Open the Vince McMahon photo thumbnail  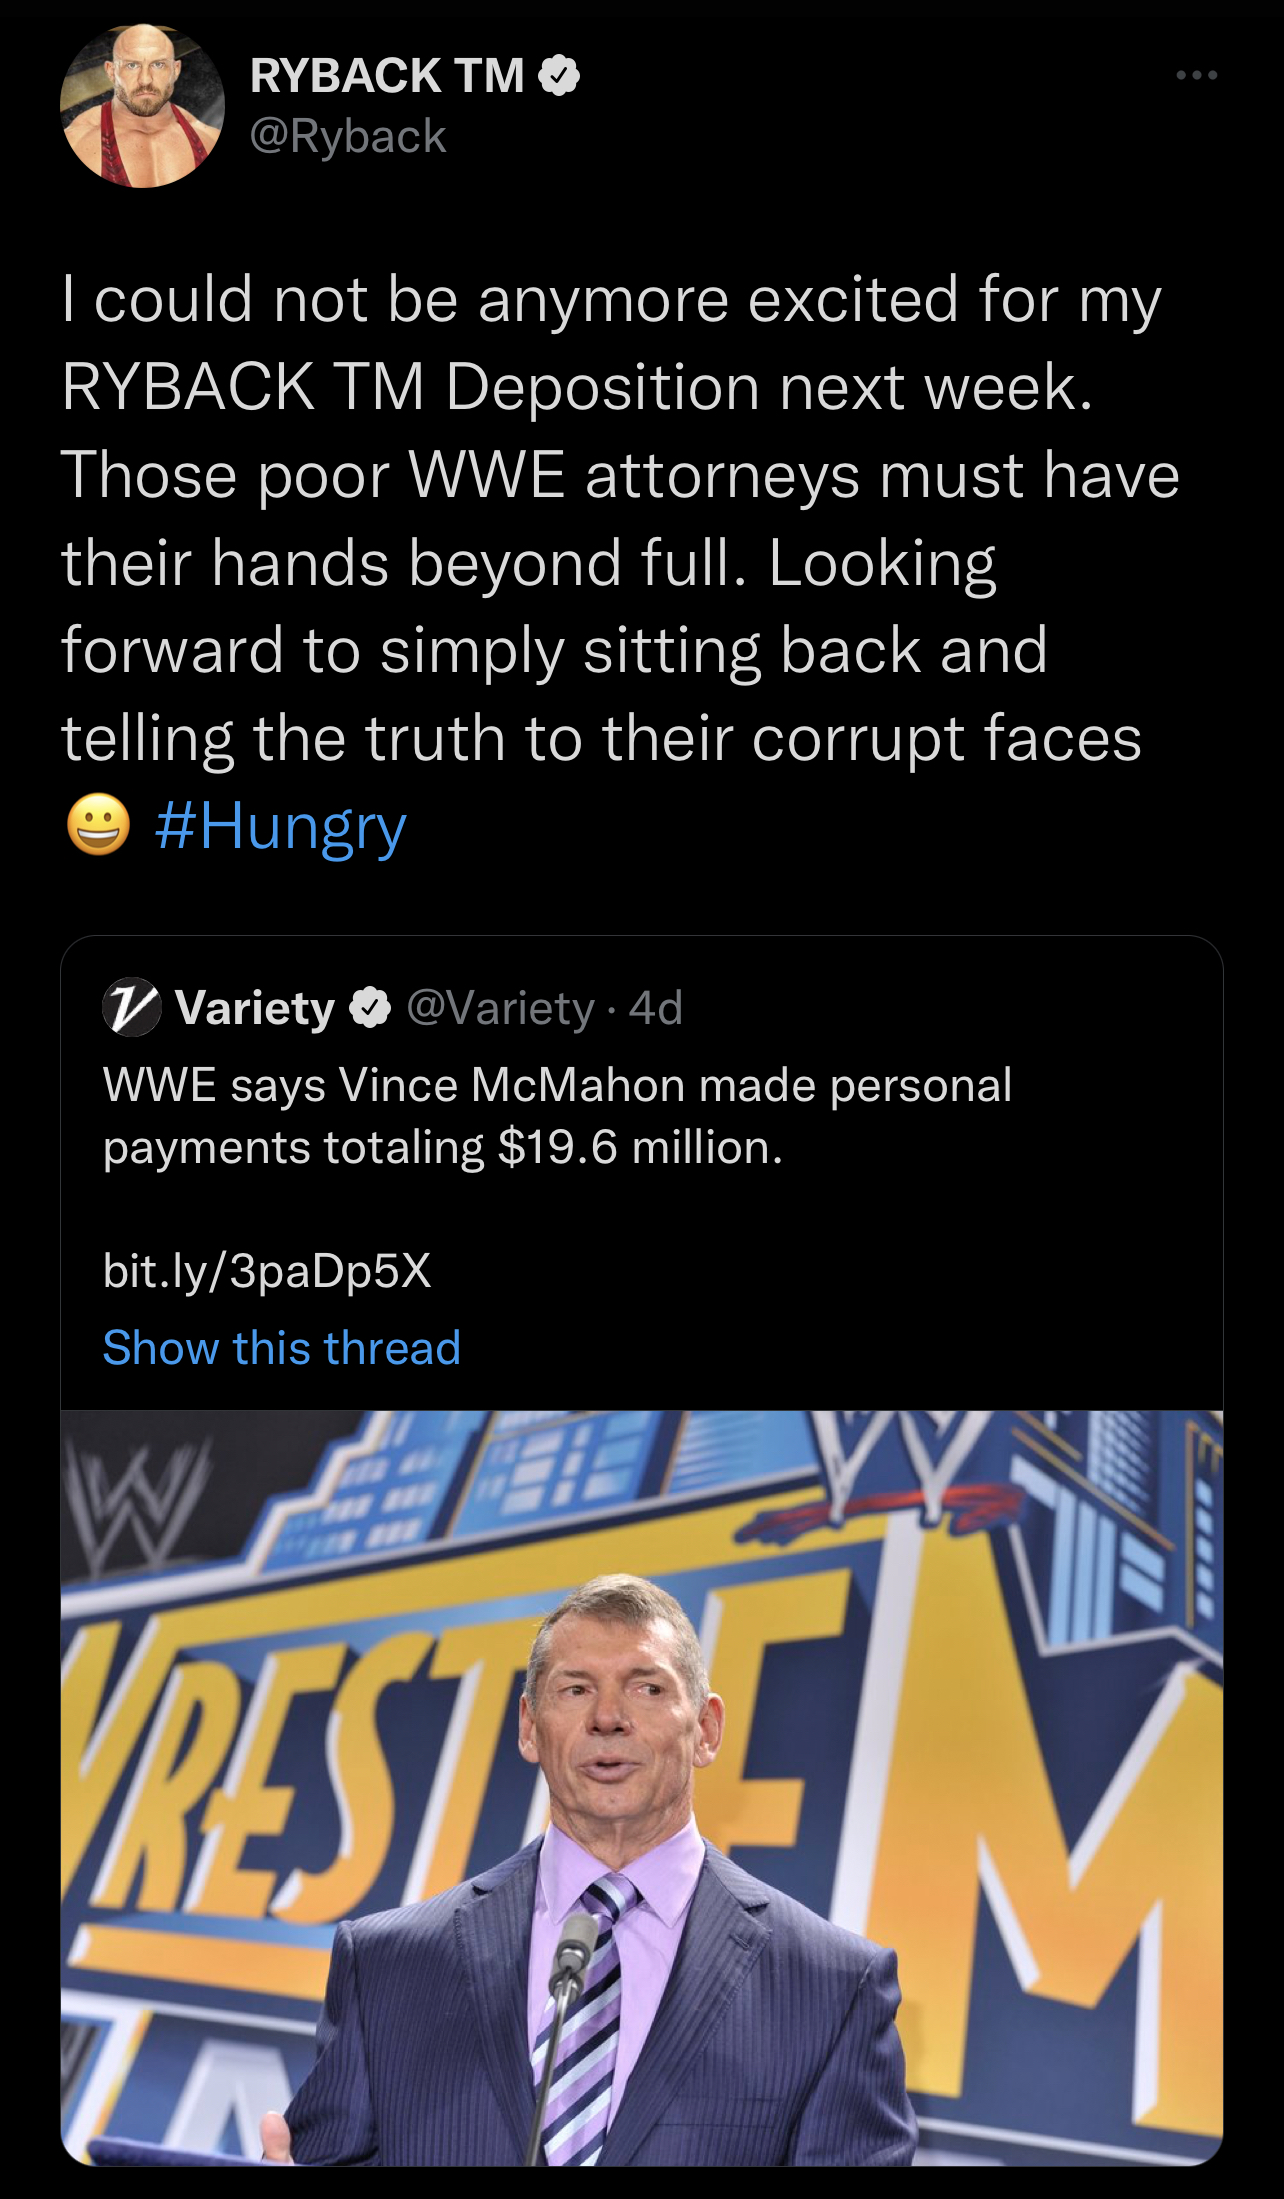[641, 1785]
